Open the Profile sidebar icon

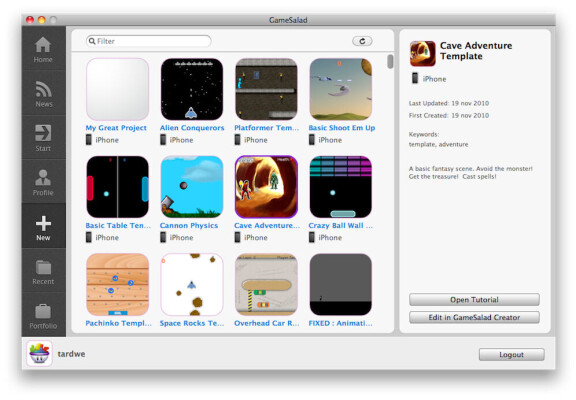pos(43,178)
